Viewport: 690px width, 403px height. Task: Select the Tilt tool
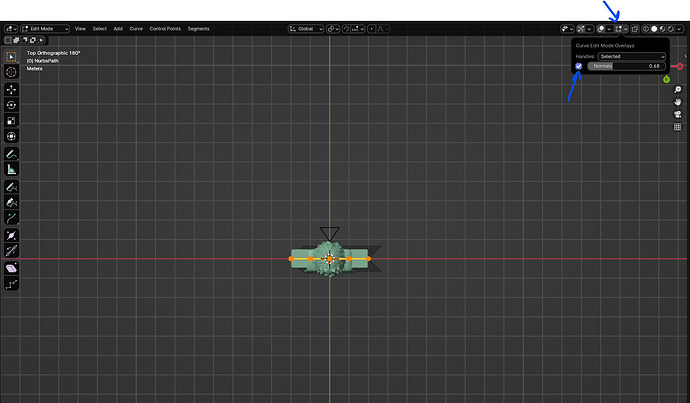pos(11,251)
